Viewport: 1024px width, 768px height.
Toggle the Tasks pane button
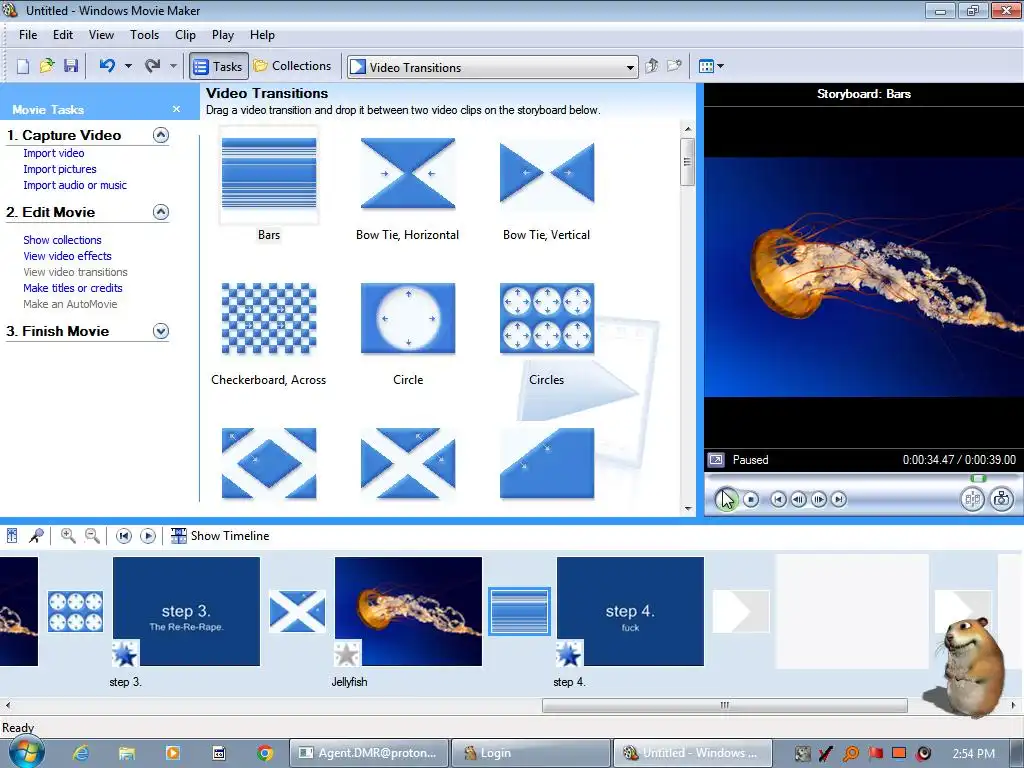tap(219, 66)
